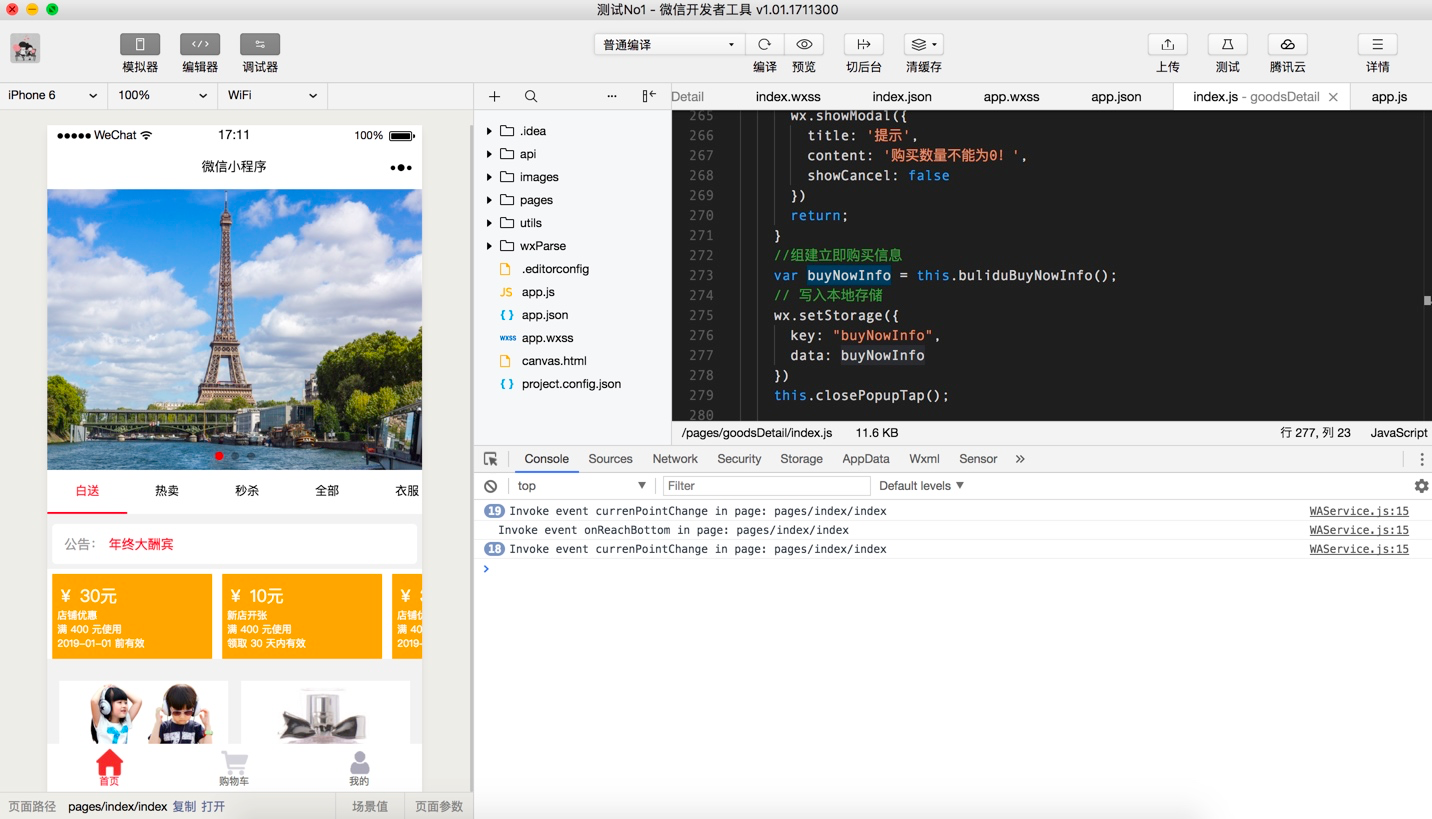Toggle the debugger panel (调试器)
Viewport: 1432px width, 819px height.
coord(260,45)
